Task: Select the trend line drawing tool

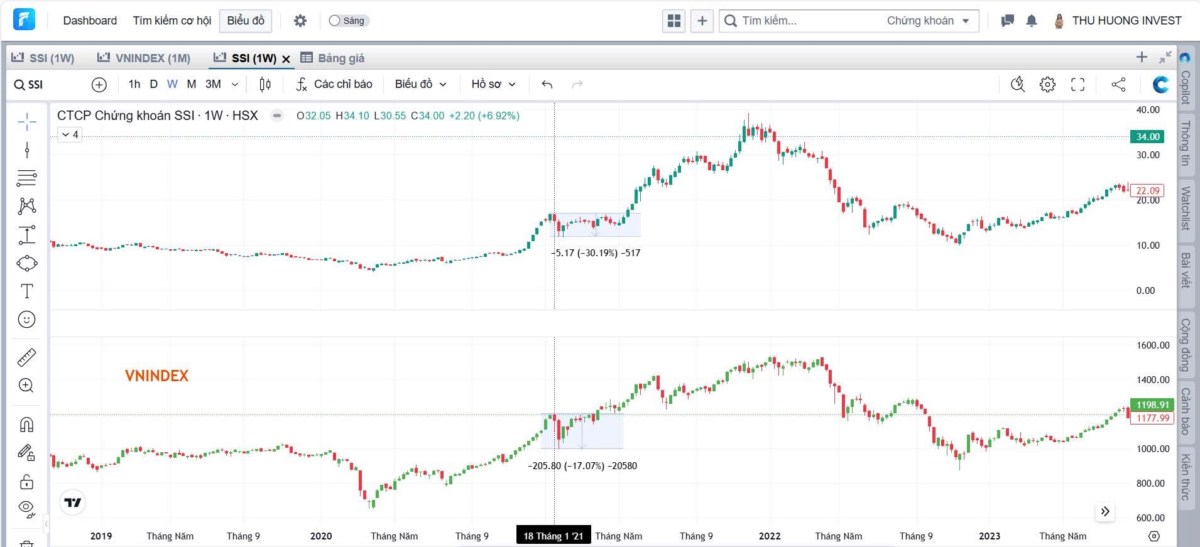Action: (x=27, y=150)
